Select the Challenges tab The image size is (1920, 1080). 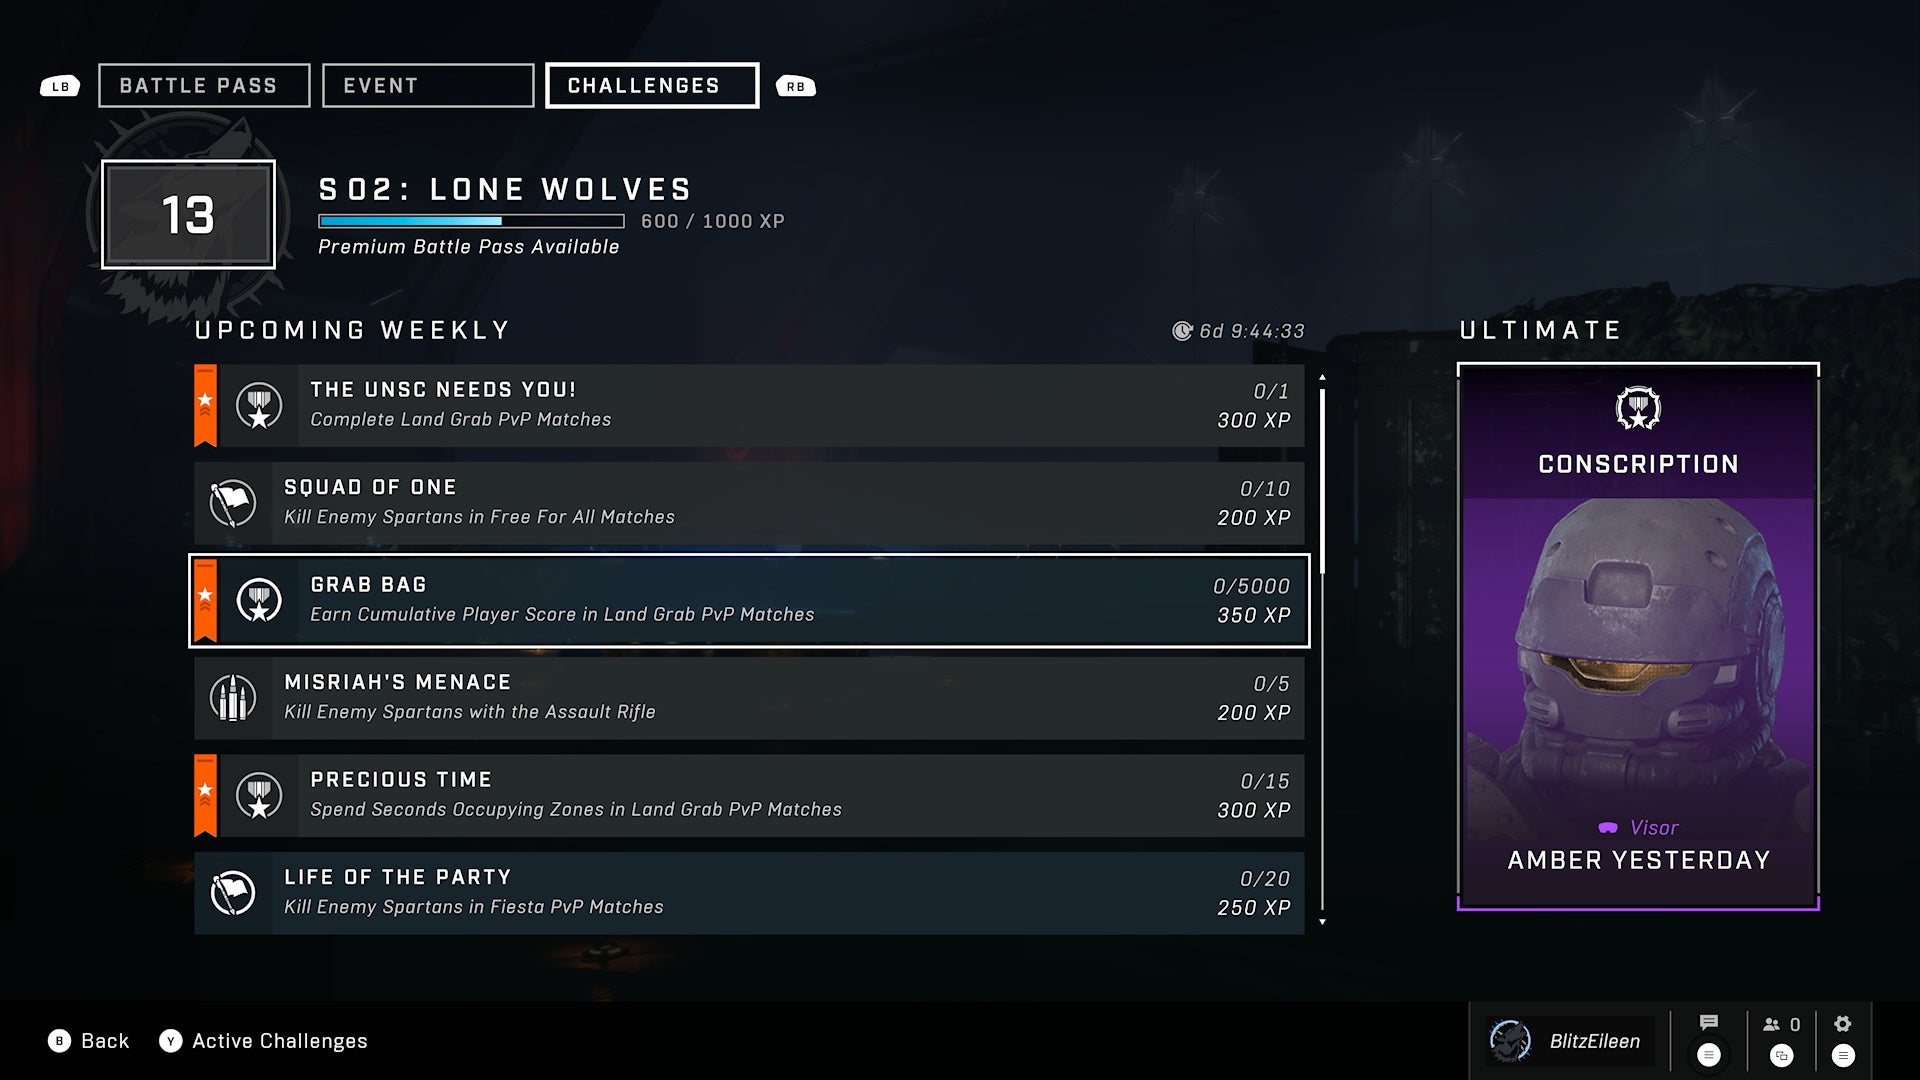(x=652, y=85)
